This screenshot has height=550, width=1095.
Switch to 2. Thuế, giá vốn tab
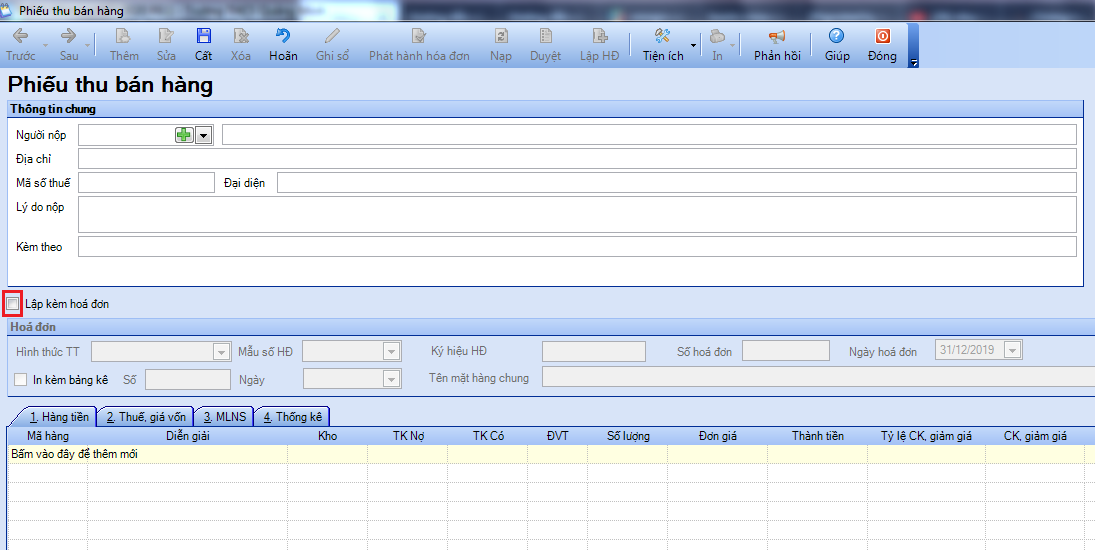[x=147, y=417]
